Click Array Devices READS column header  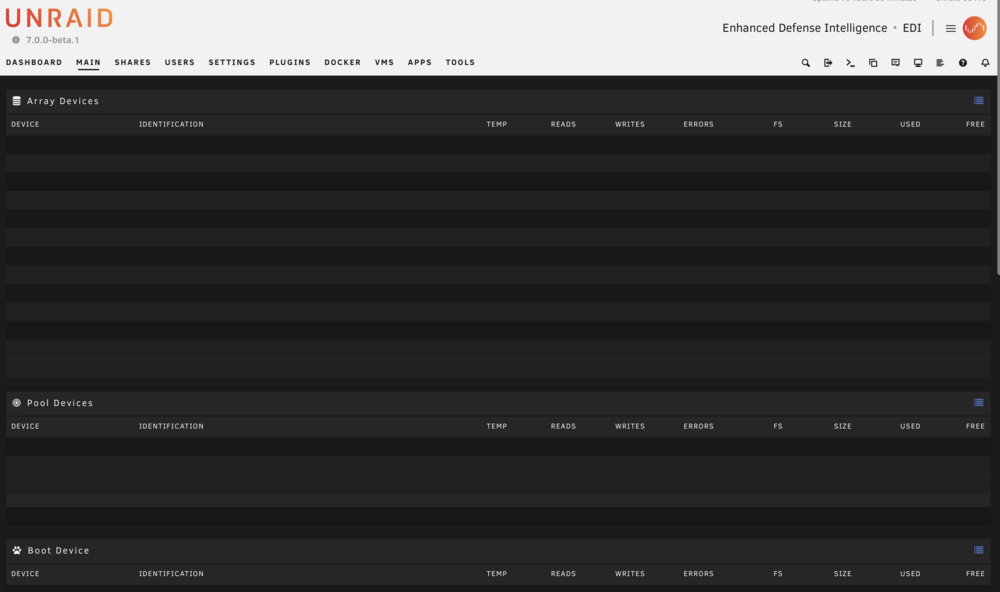coord(563,124)
